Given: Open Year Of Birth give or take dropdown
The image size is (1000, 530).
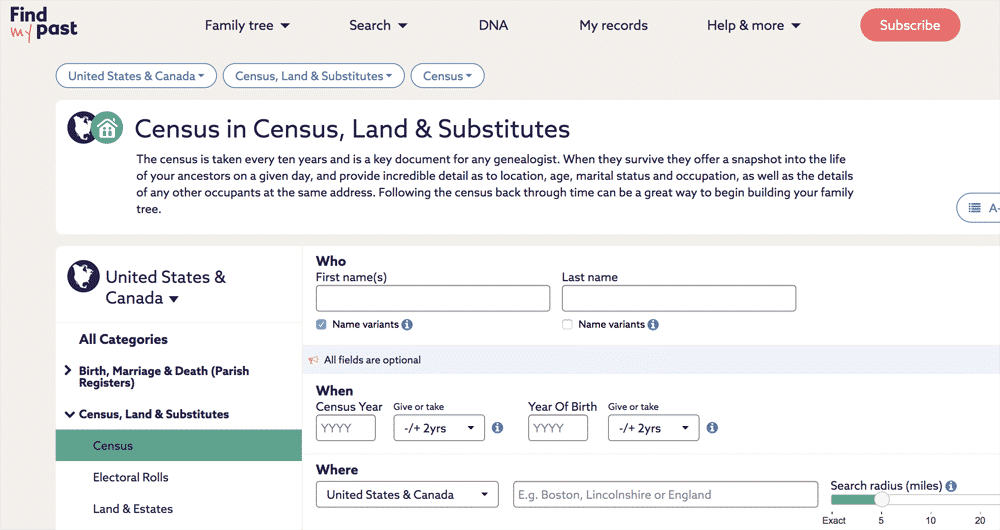Looking at the screenshot, I should 653,428.
